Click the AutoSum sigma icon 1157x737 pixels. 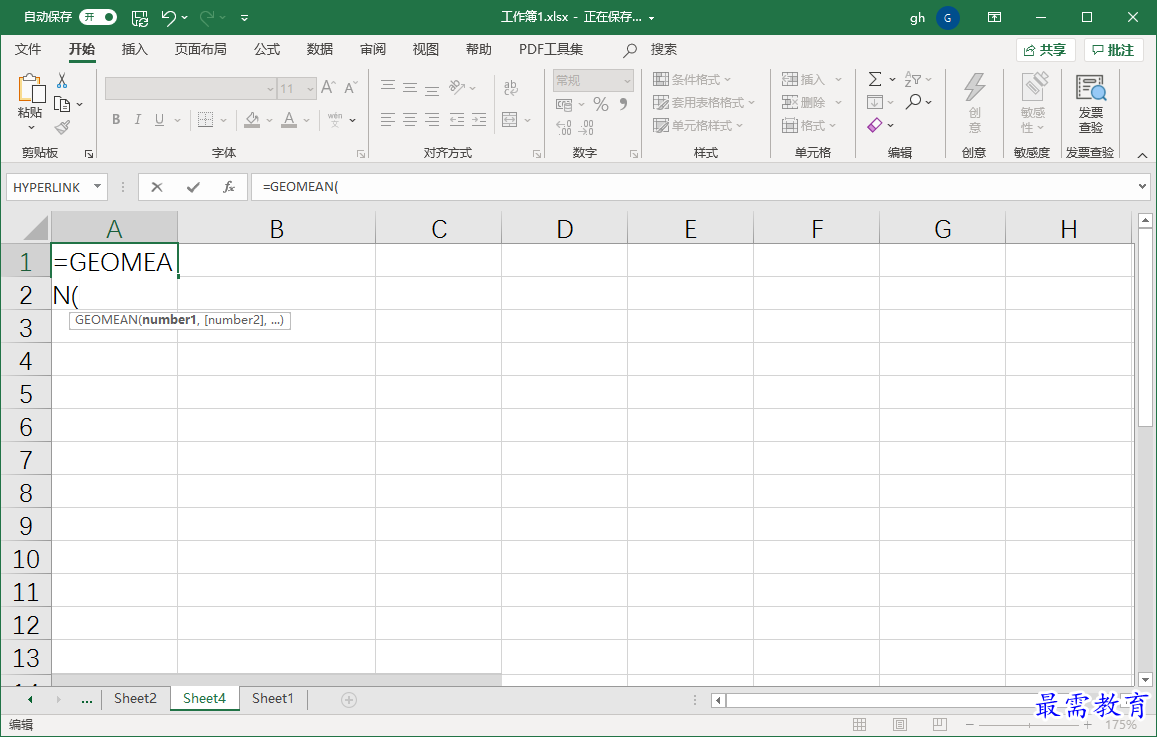(875, 80)
